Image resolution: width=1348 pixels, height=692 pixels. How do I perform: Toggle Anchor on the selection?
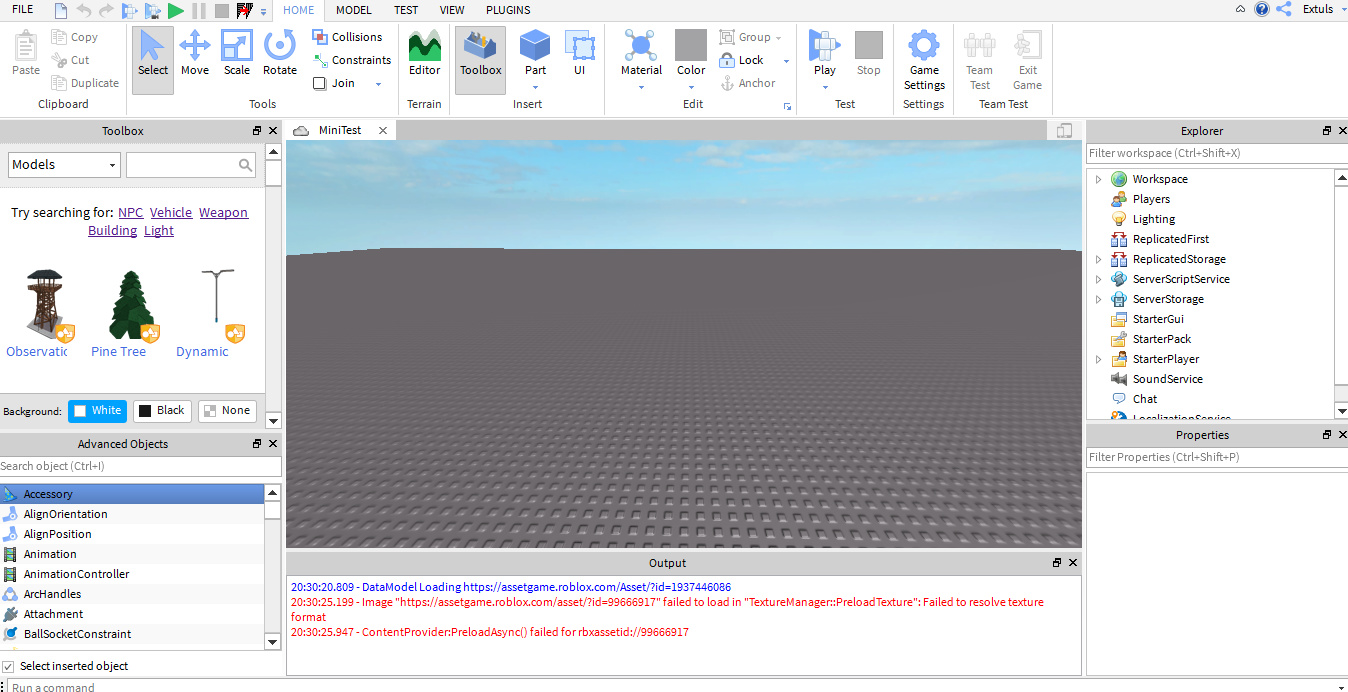[x=748, y=83]
